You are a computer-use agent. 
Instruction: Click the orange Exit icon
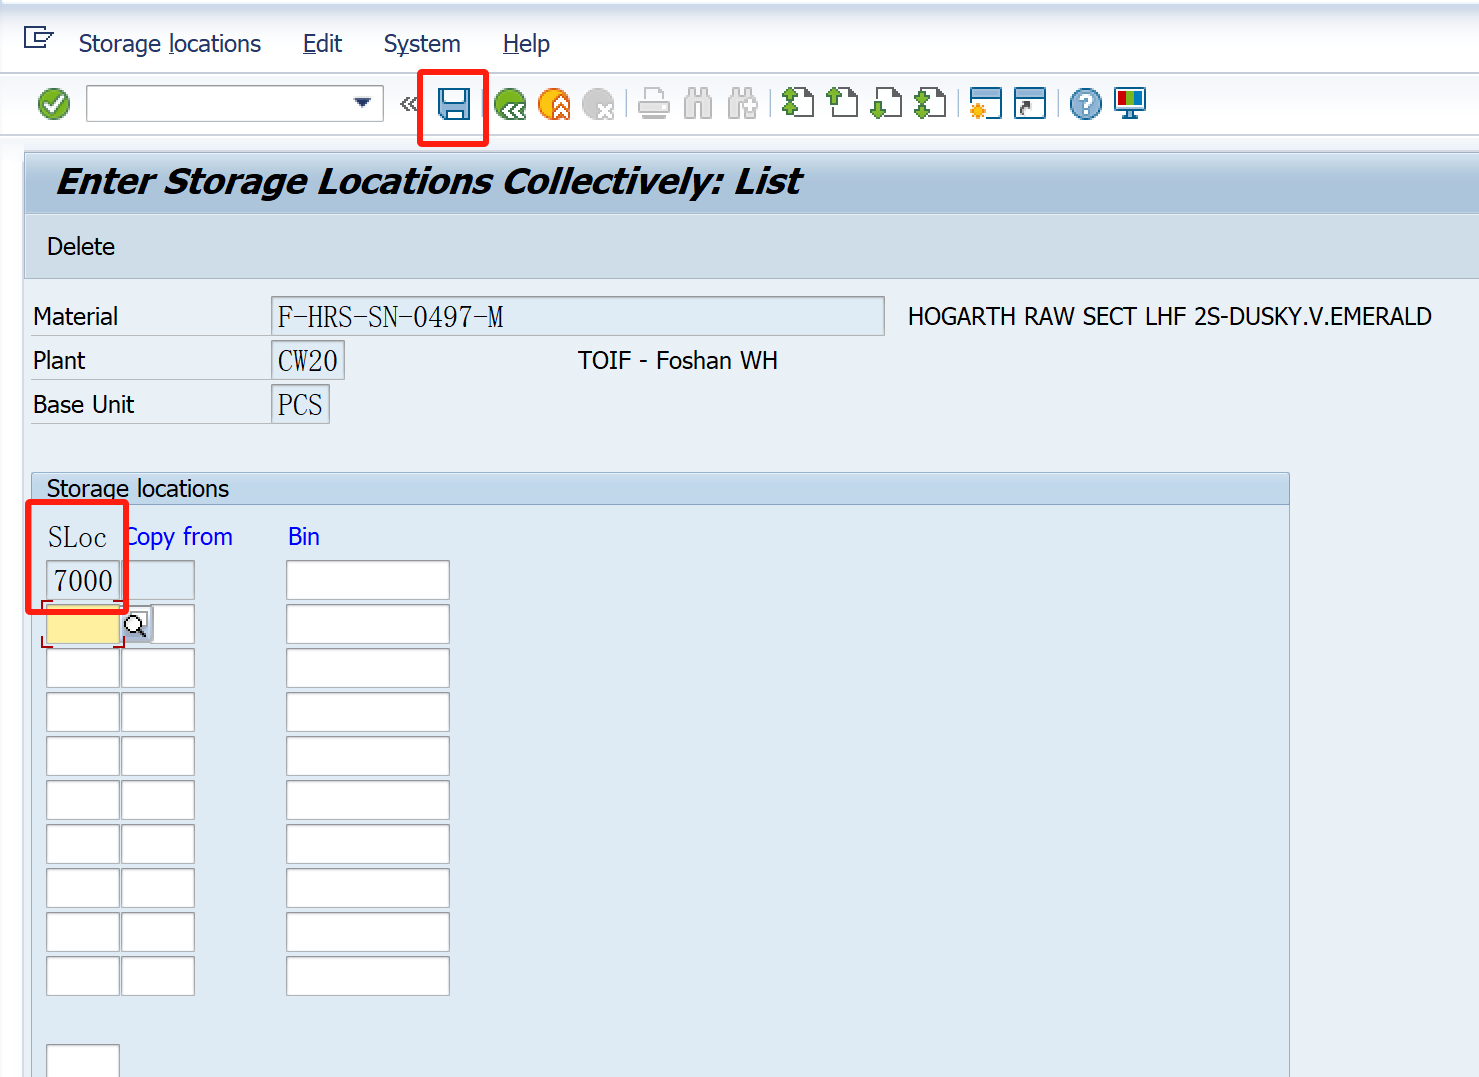554,104
